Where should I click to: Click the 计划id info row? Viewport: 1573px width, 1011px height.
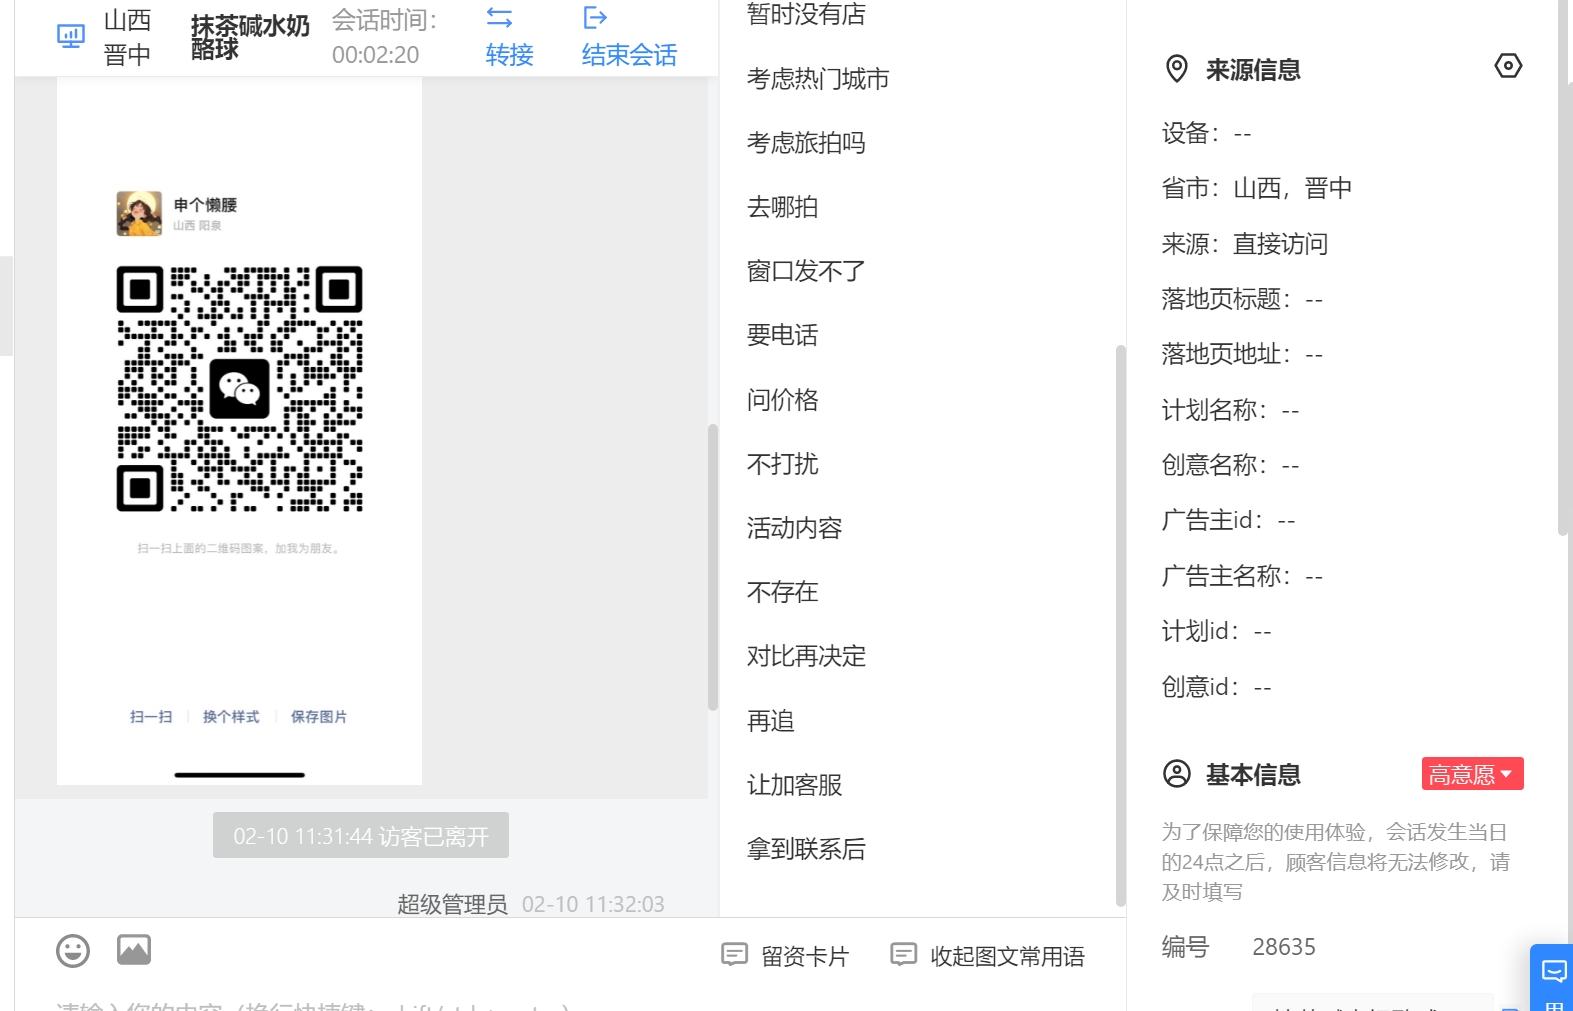pyautogui.click(x=1216, y=631)
